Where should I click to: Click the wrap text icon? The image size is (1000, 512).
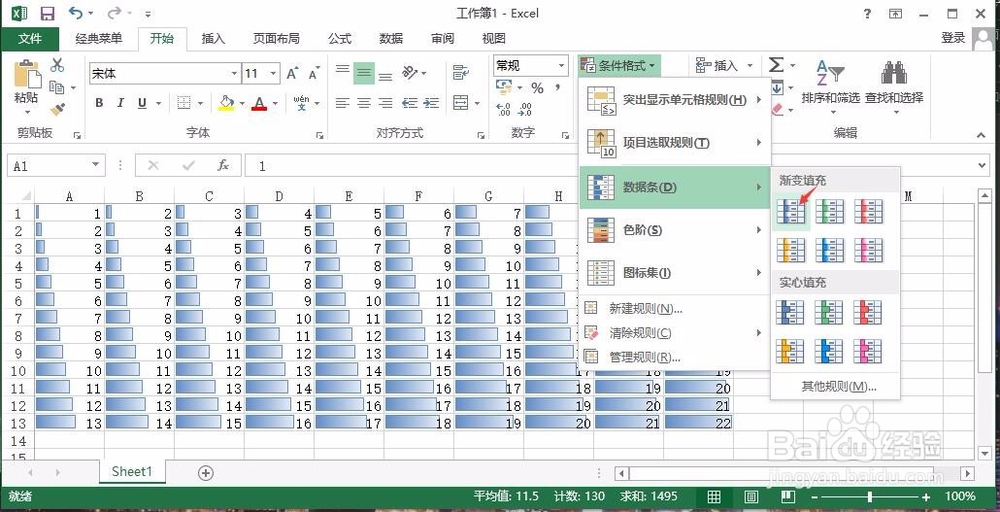point(460,73)
